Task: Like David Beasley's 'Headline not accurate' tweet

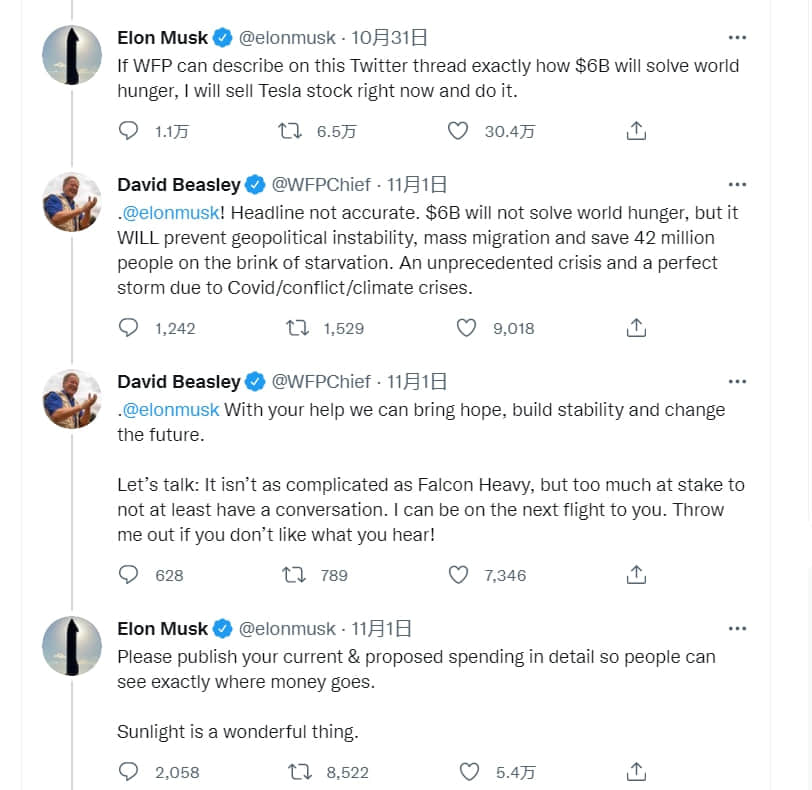Action: click(466, 328)
